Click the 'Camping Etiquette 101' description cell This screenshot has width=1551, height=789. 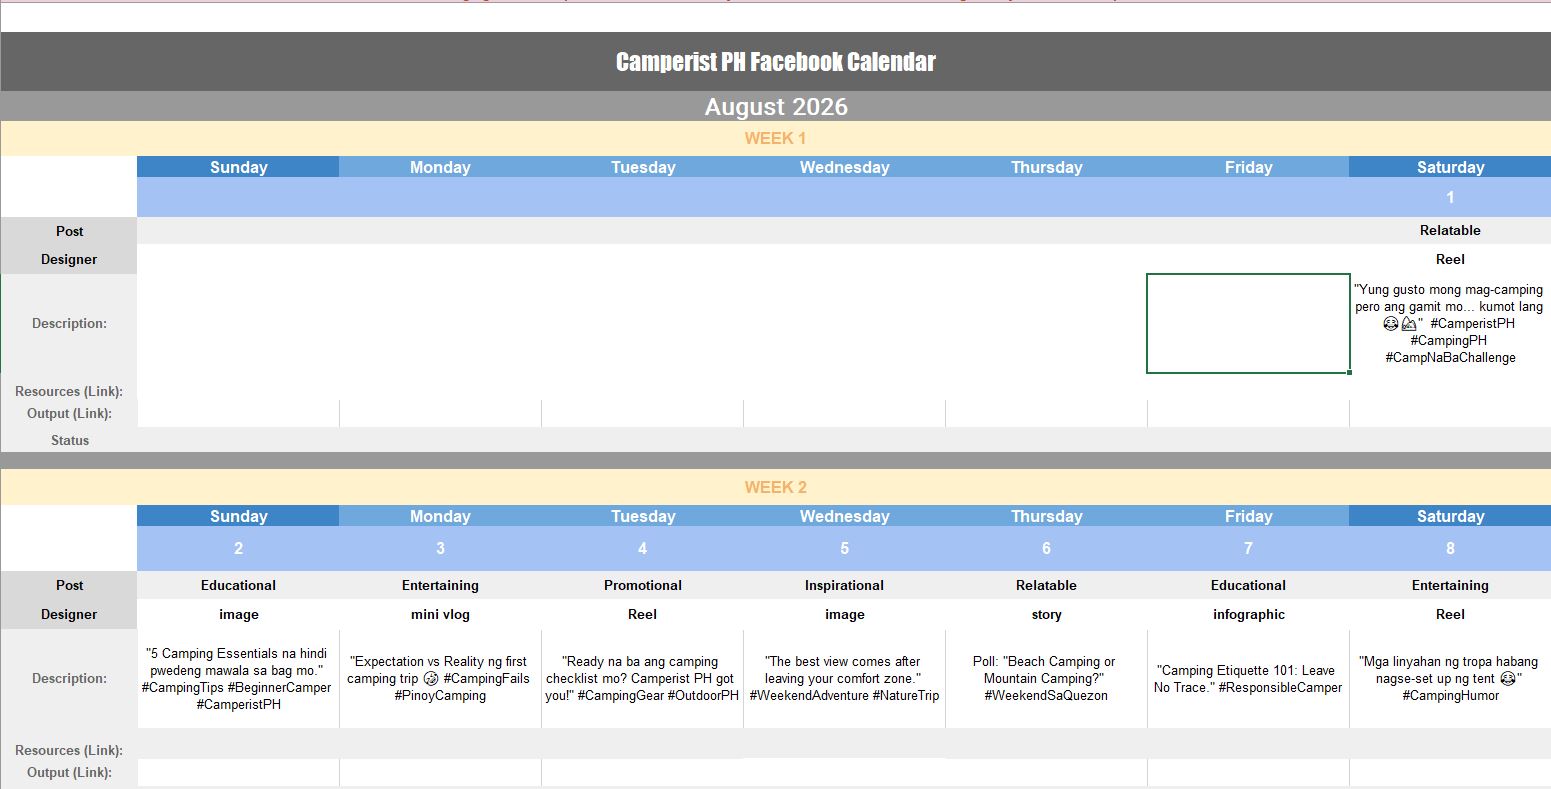pyautogui.click(x=1248, y=678)
